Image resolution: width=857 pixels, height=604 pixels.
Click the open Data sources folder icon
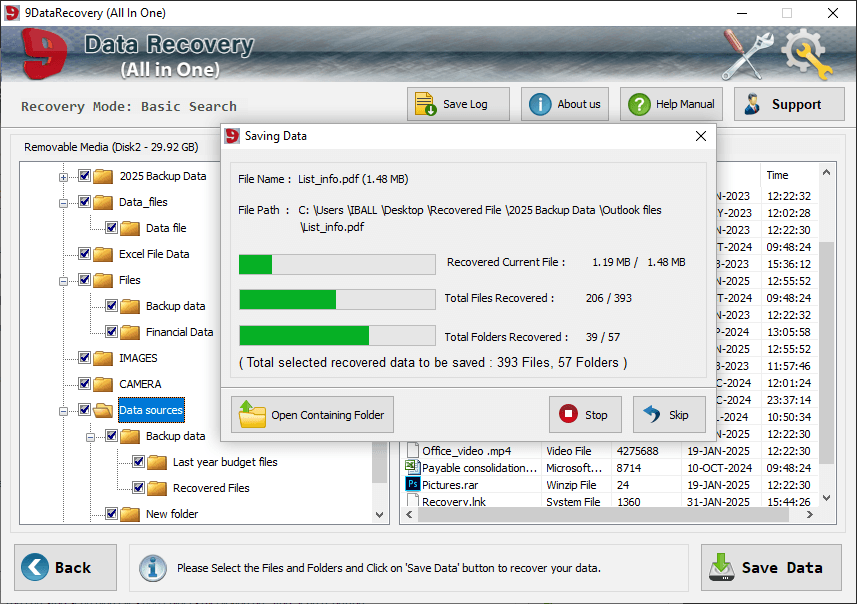point(103,410)
